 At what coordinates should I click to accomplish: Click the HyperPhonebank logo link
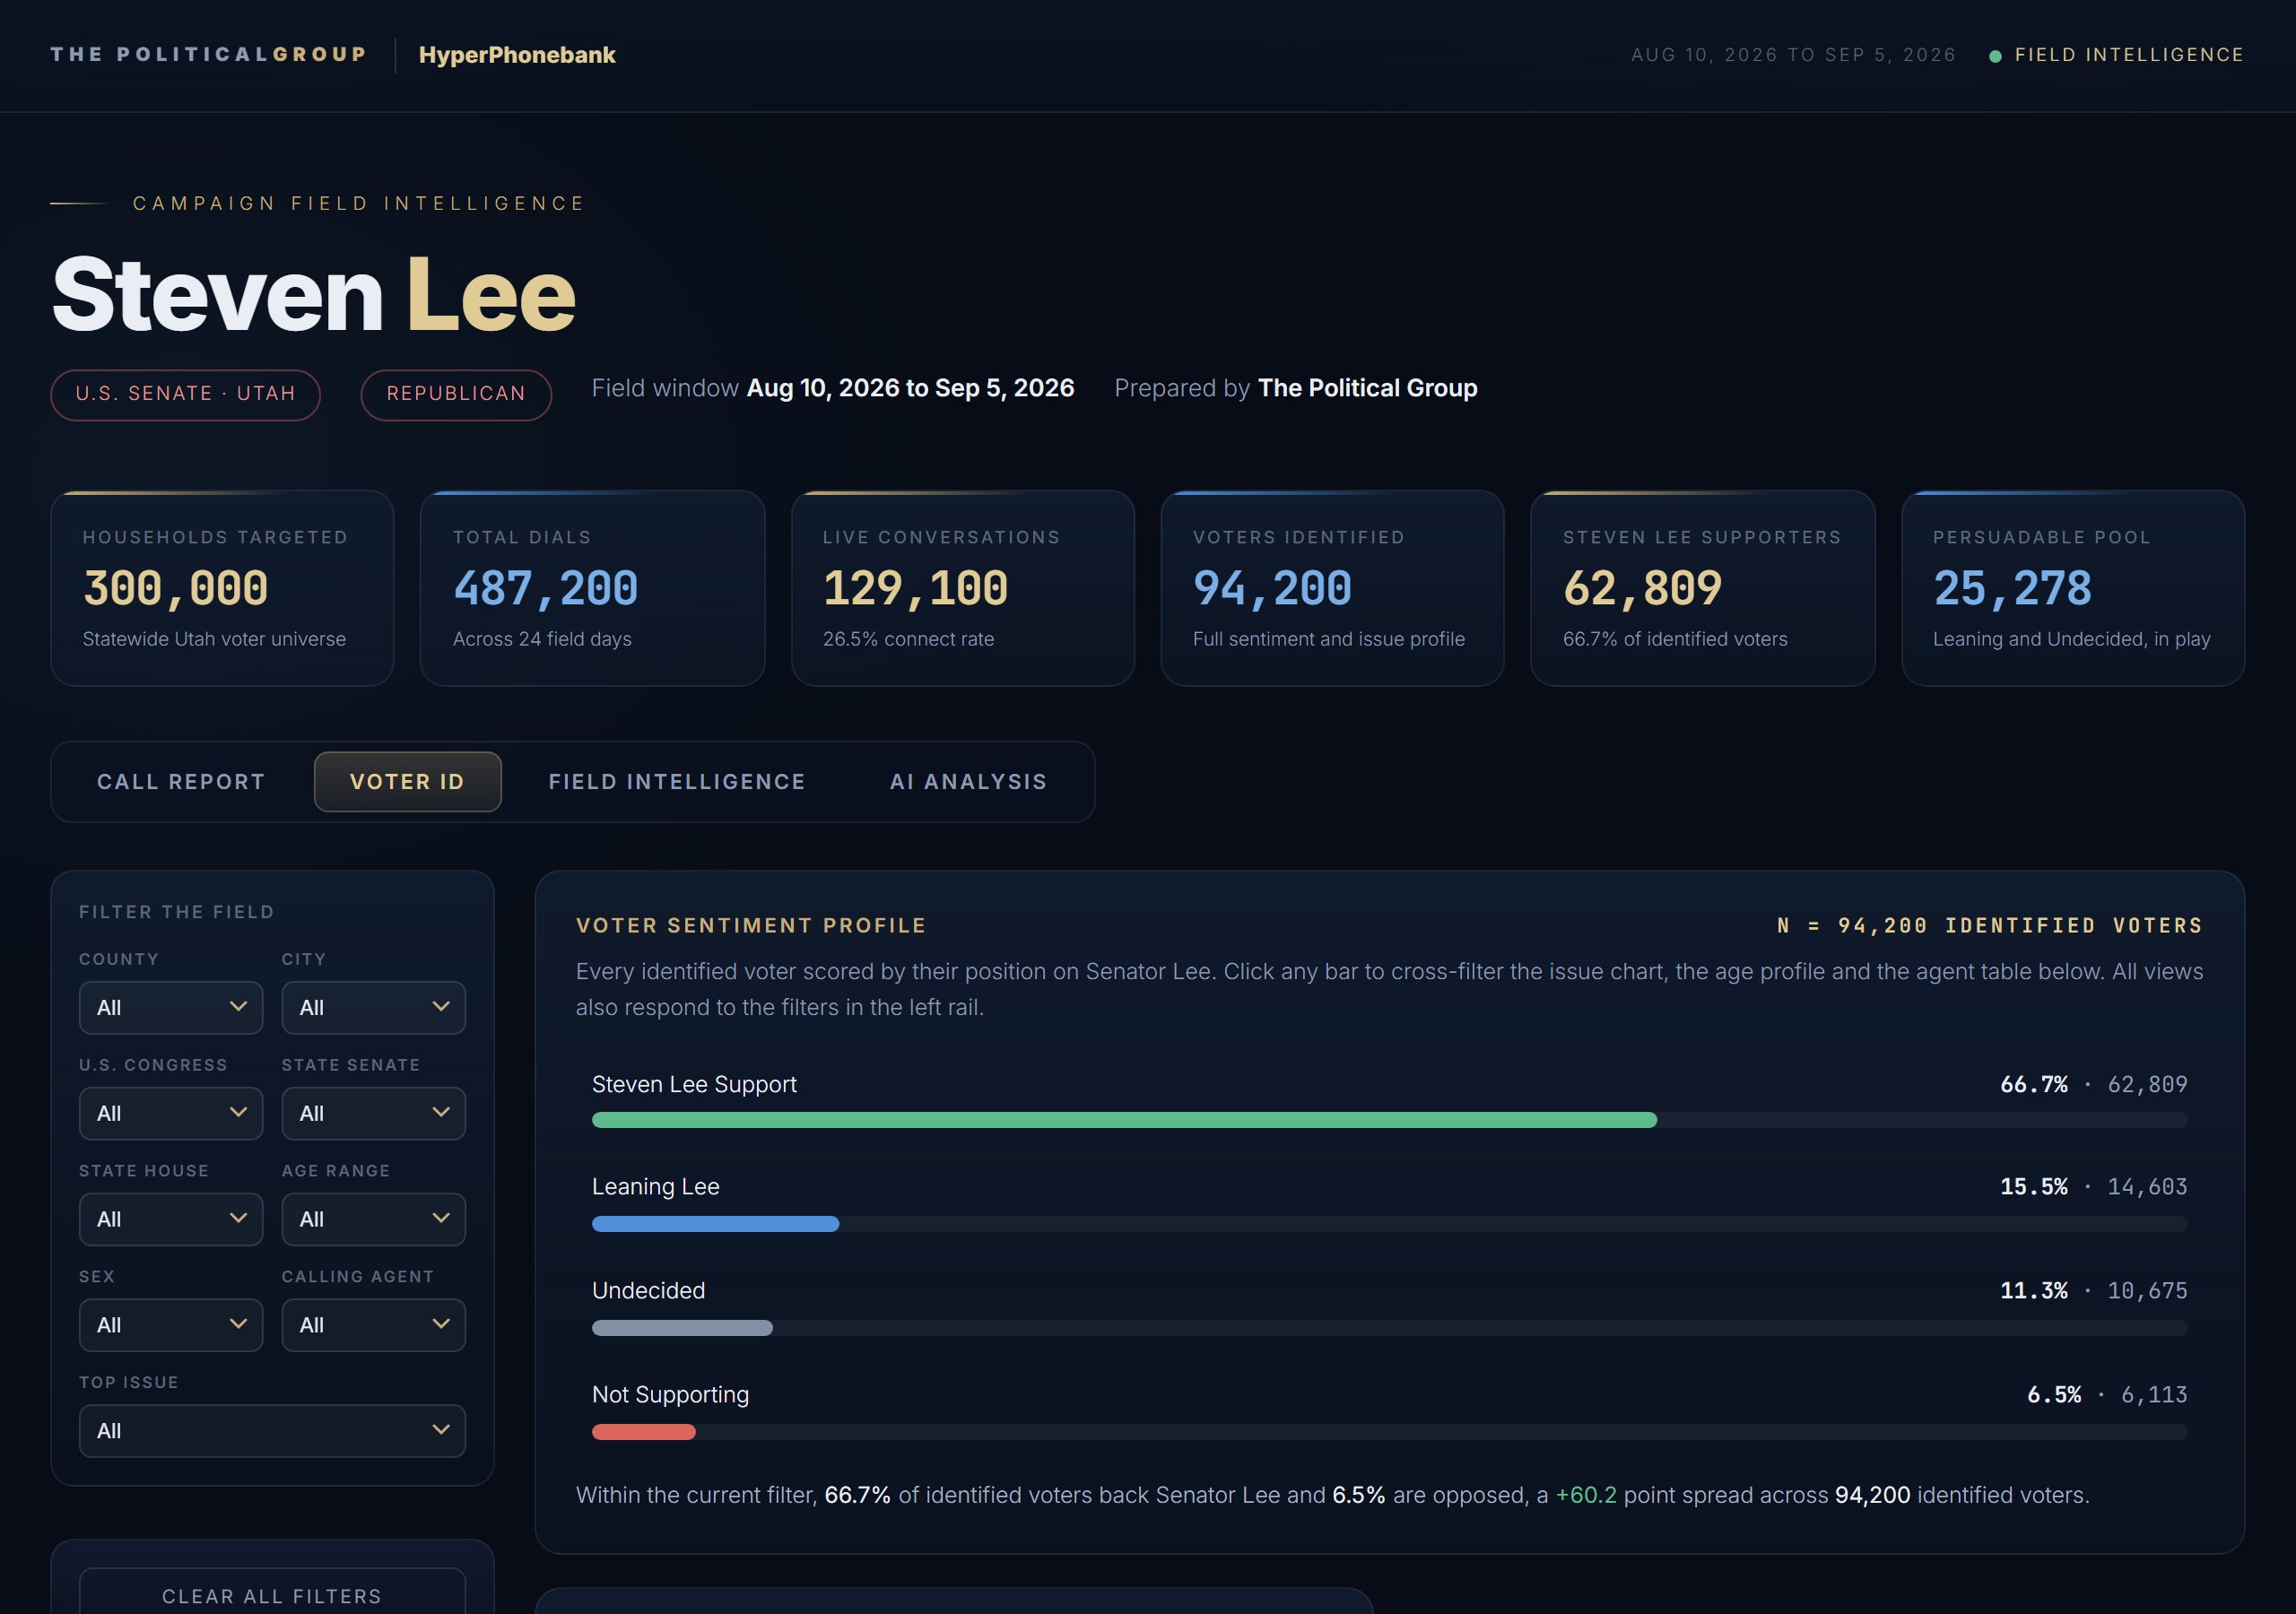pos(517,55)
